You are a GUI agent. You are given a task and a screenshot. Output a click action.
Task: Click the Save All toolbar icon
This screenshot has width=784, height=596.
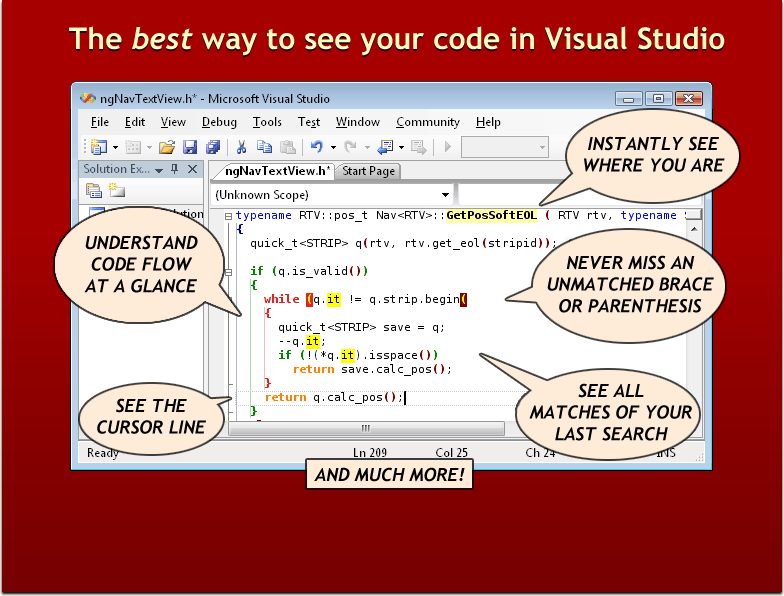(211, 147)
